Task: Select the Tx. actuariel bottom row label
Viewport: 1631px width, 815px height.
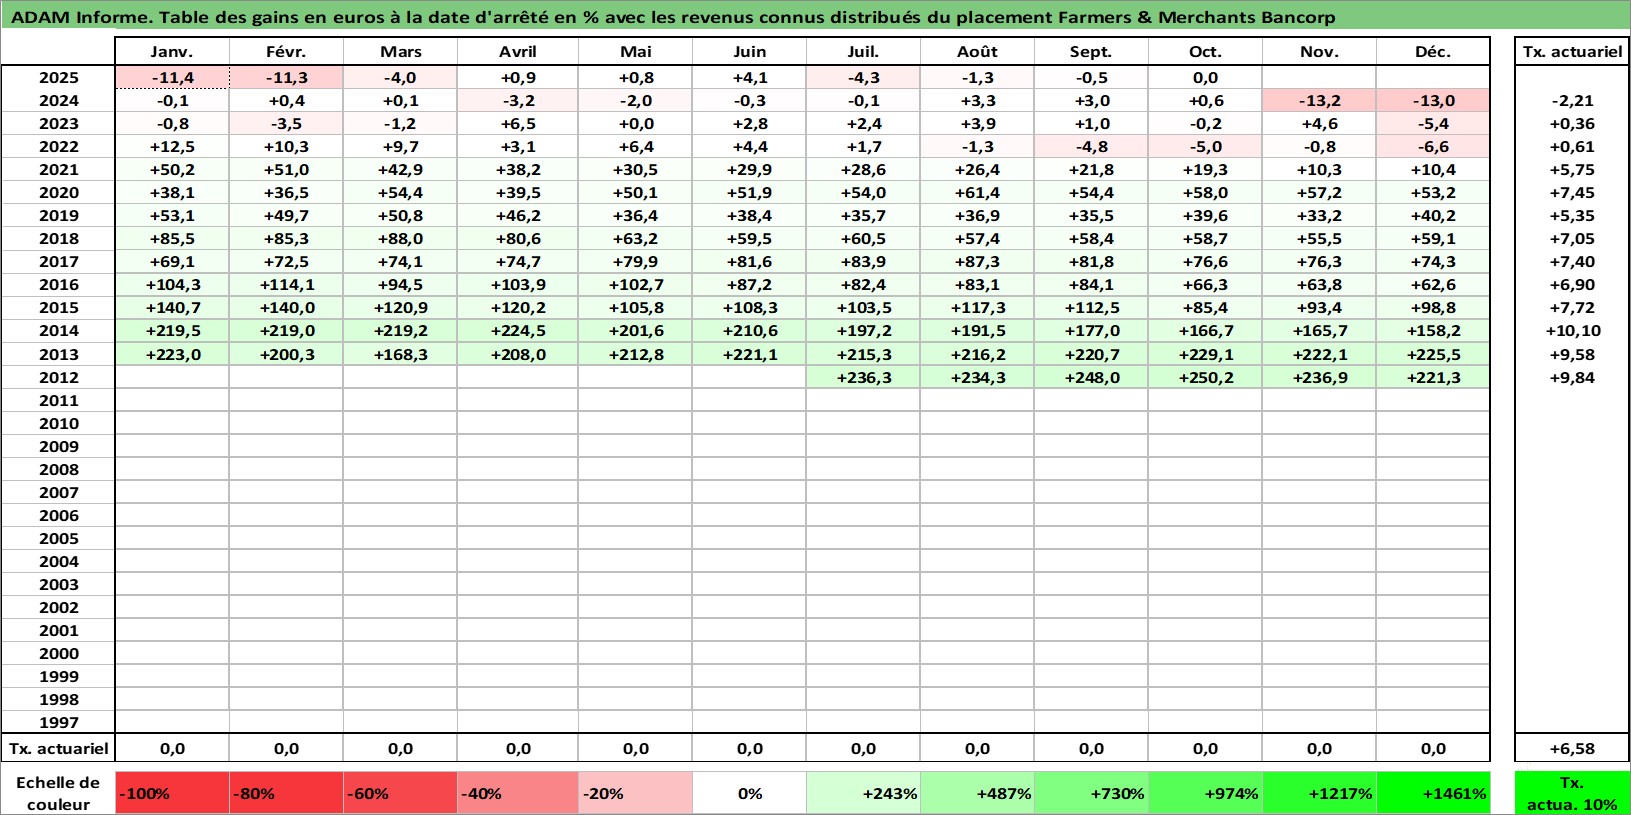Action: click(58, 748)
